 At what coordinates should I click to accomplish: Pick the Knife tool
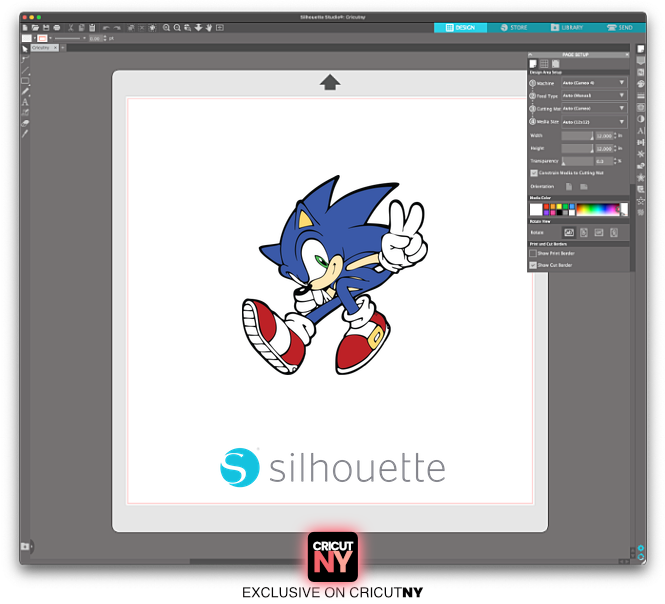click(25, 134)
